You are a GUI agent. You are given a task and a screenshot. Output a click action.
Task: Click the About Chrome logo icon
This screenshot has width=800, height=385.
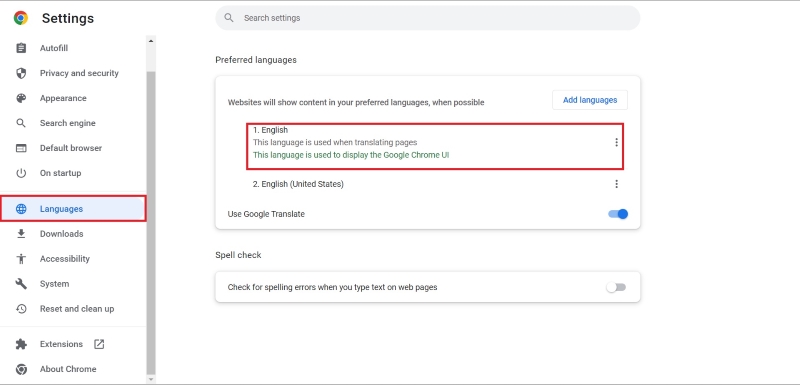(x=21, y=369)
